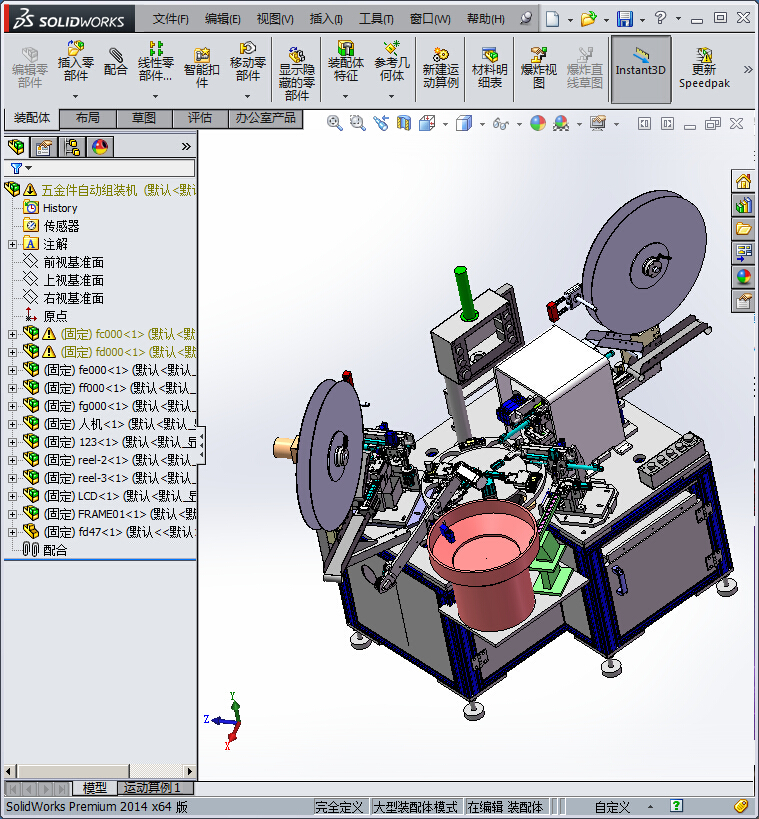Switch to the 评估 tab
This screenshot has width=759, height=819.
tap(200, 118)
